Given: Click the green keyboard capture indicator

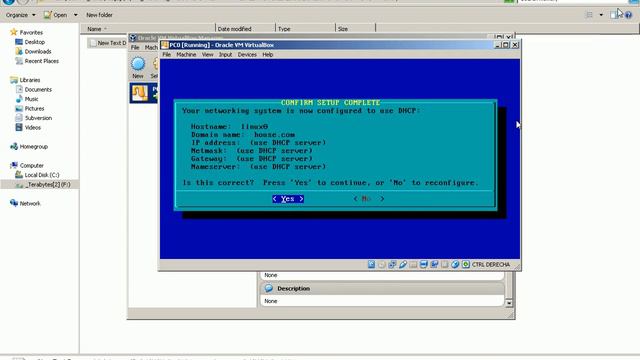Looking at the screenshot, I should tap(466, 264).
